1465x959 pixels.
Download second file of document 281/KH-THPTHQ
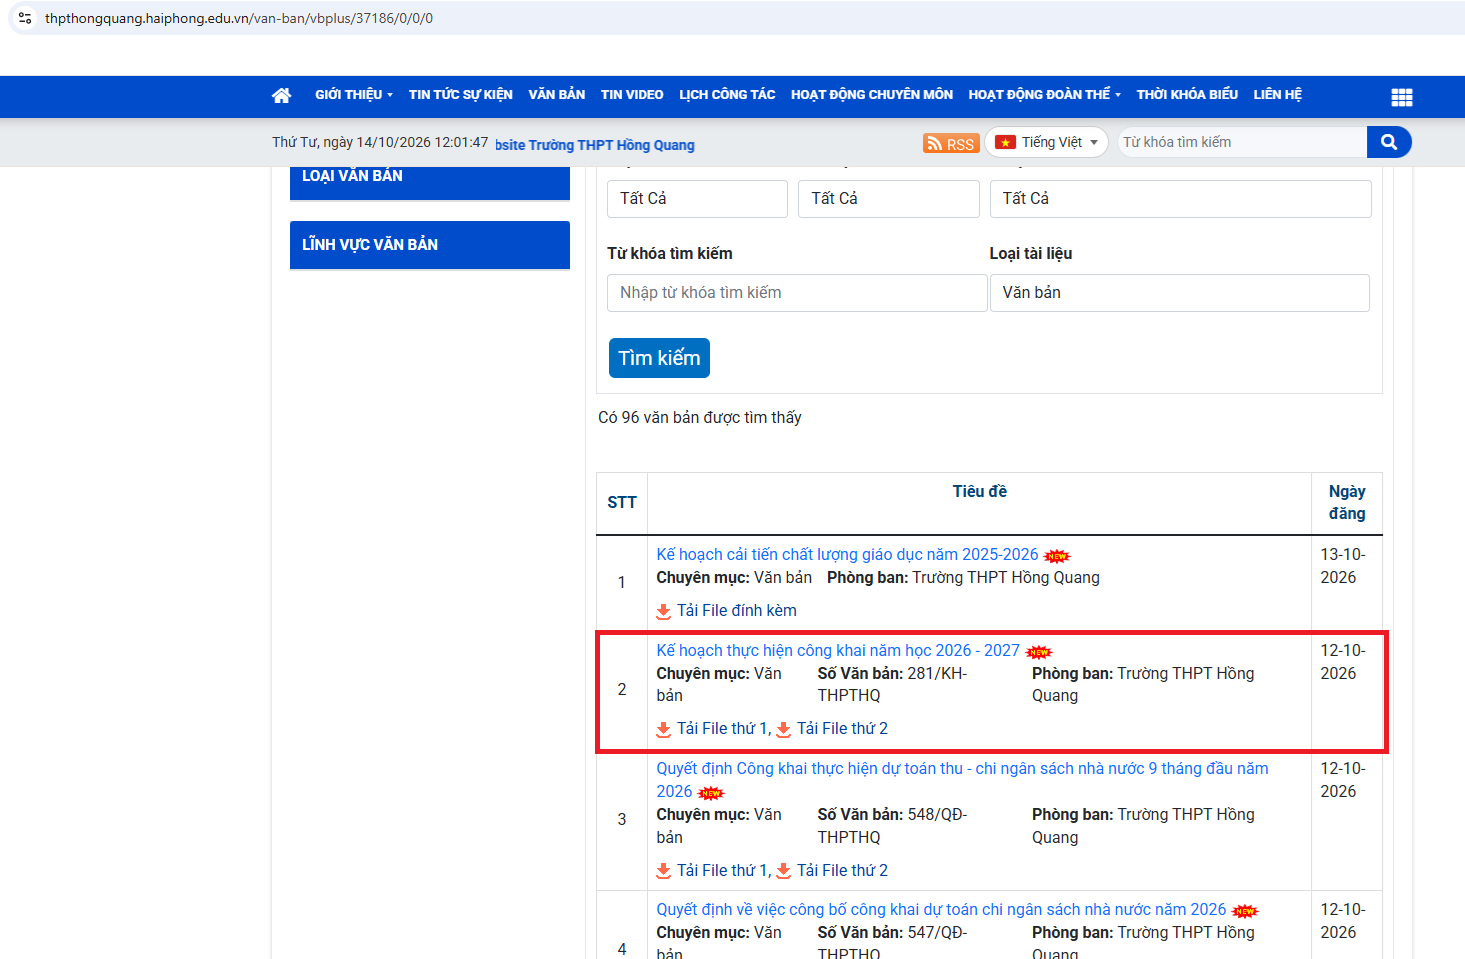pyautogui.click(x=832, y=729)
